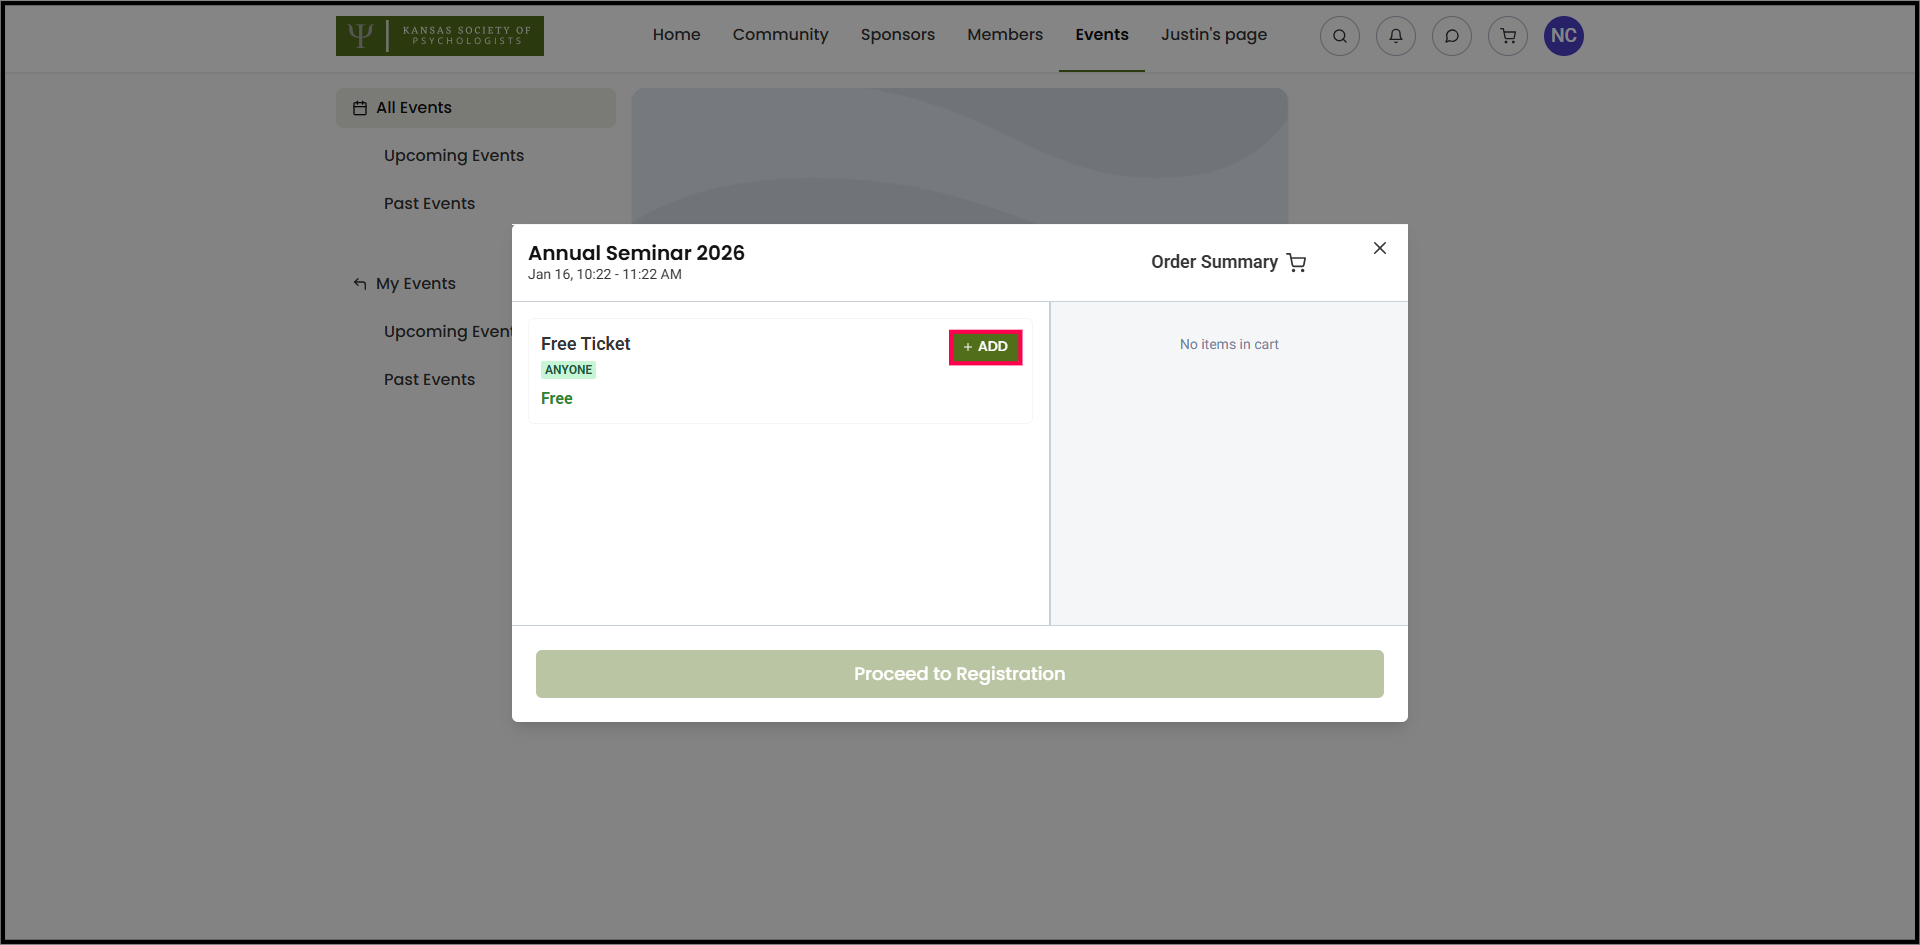
Task: Go to the Home menu item
Action: pos(676,35)
